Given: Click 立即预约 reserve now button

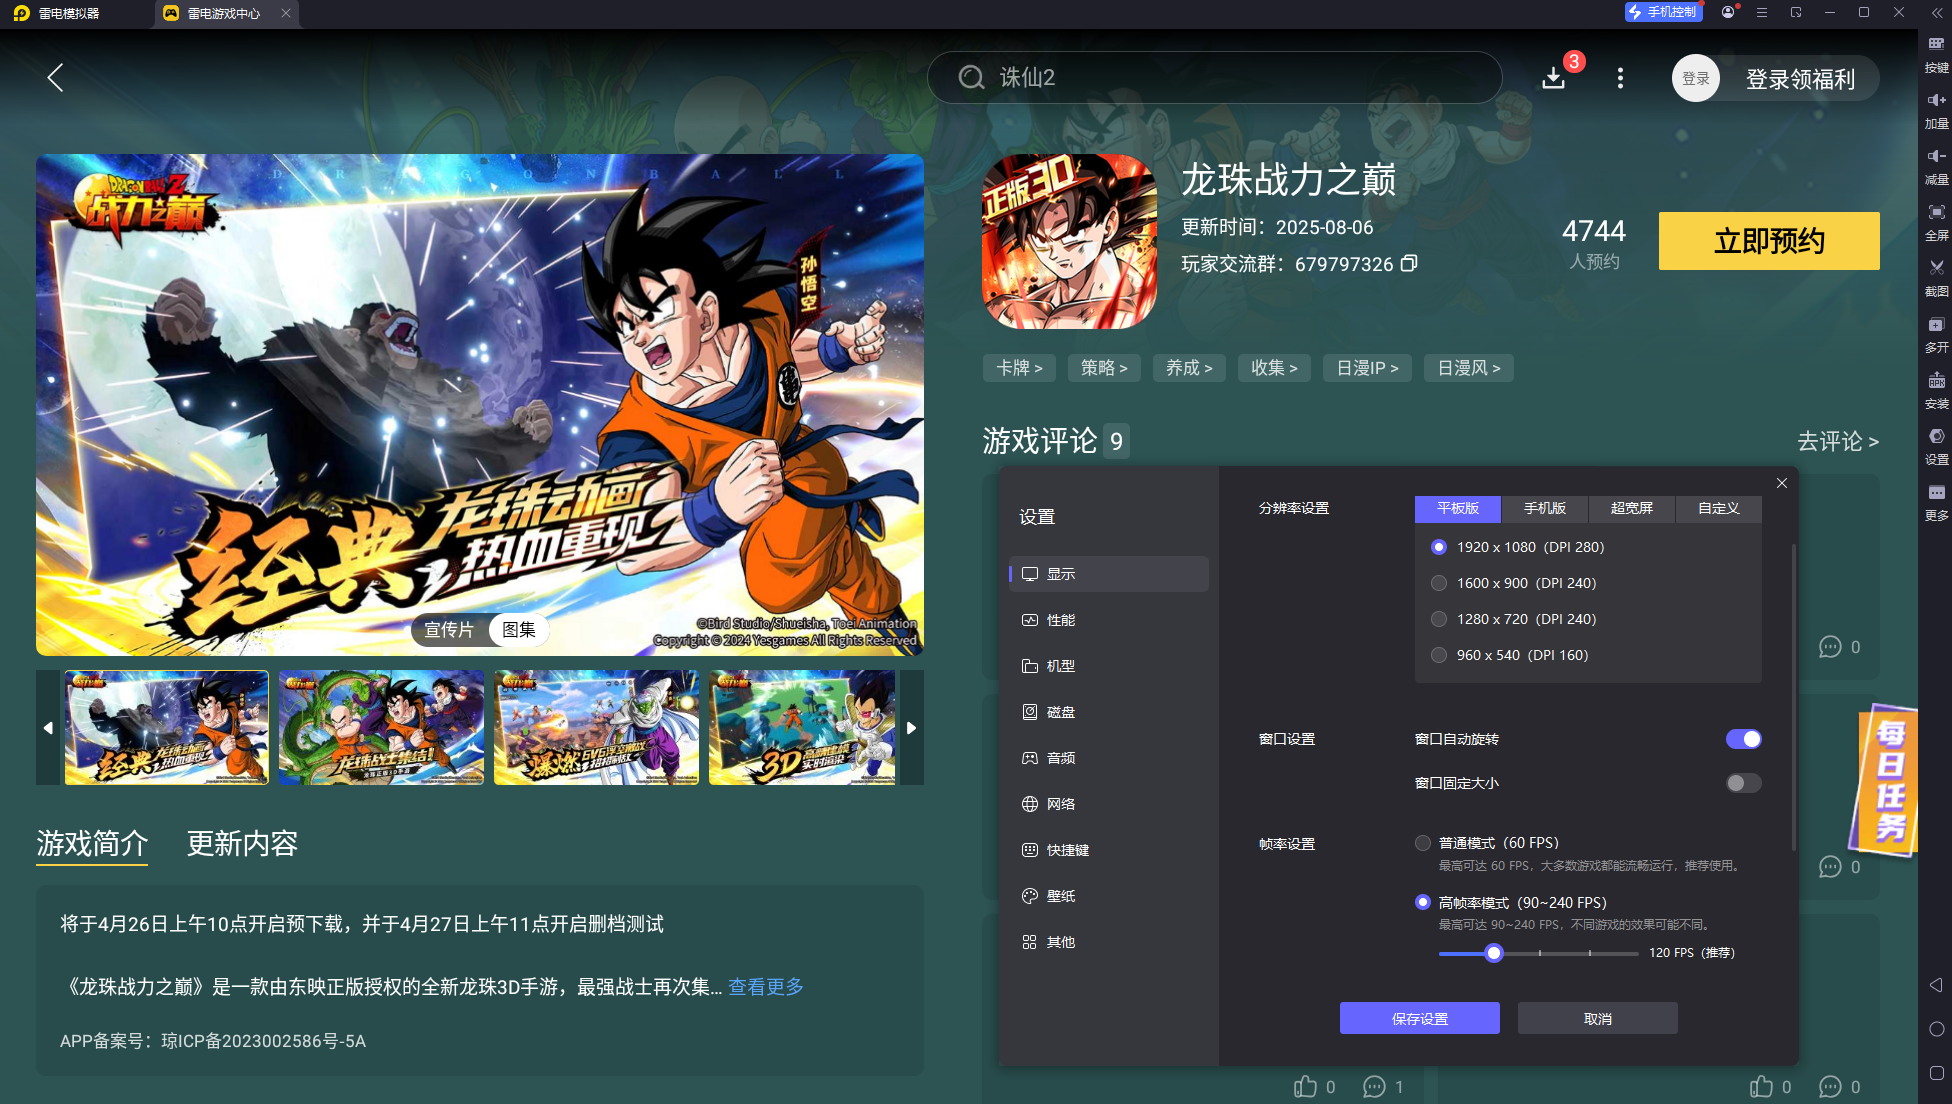Looking at the screenshot, I should pos(1769,241).
